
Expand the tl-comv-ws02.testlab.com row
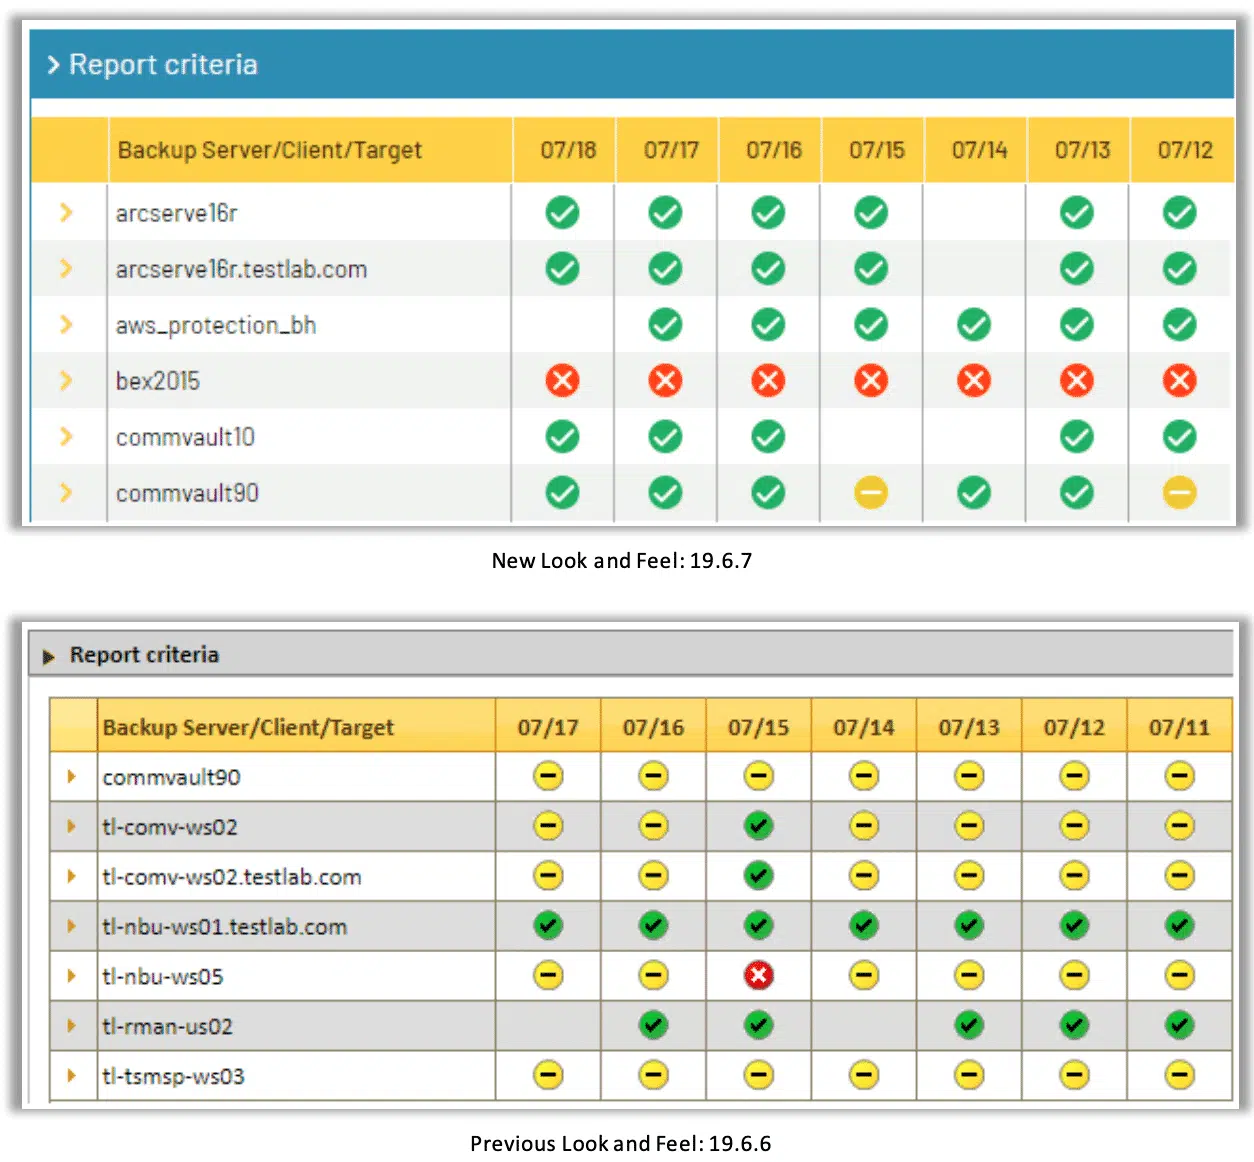pos(71,876)
